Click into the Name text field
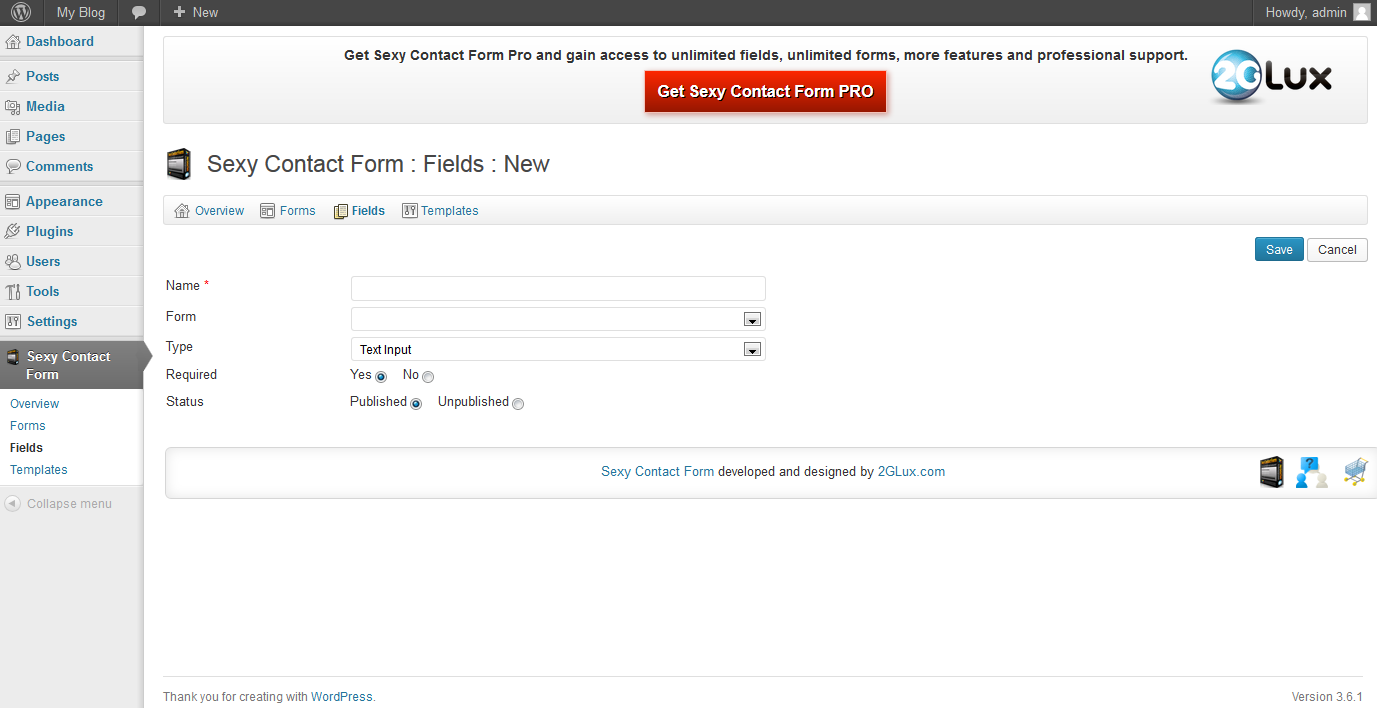 tap(558, 289)
